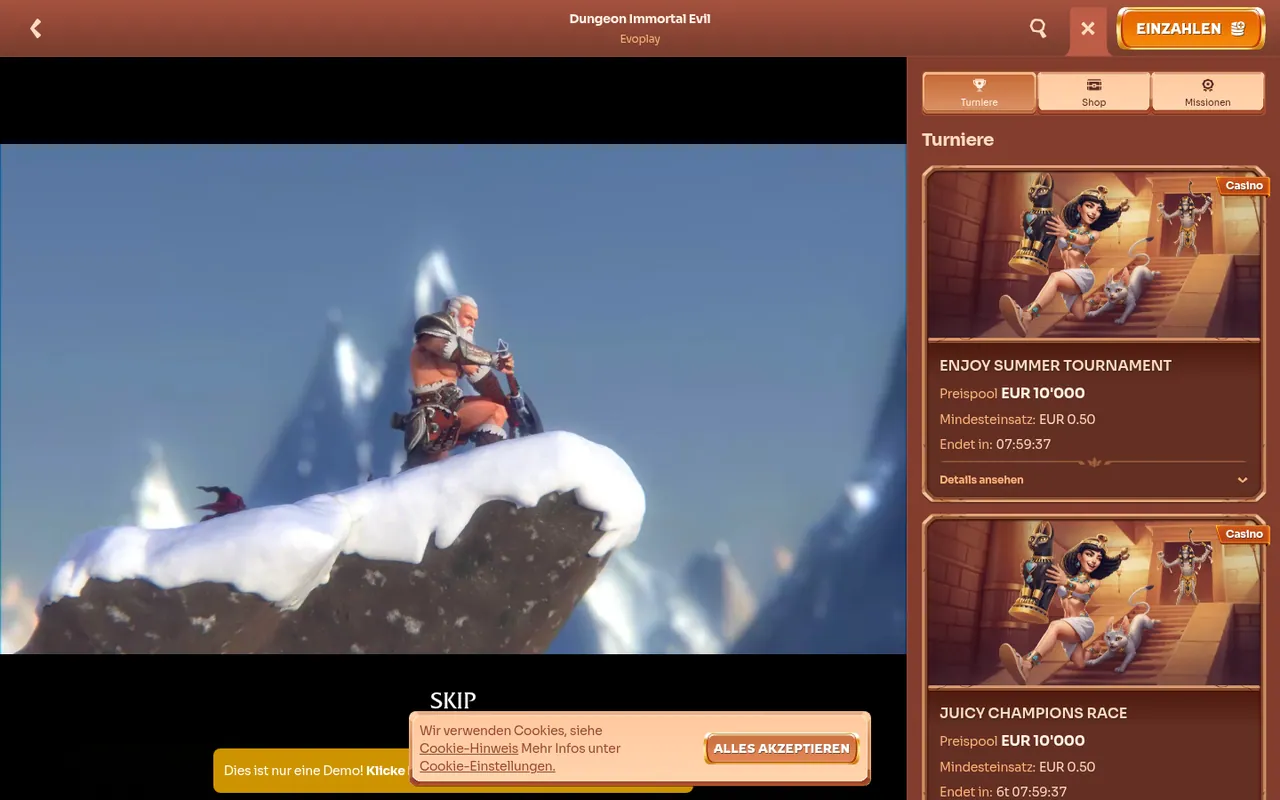Skip the game intro video
The width and height of the screenshot is (1280, 800).
pyautogui.click(x=453, y=700)
